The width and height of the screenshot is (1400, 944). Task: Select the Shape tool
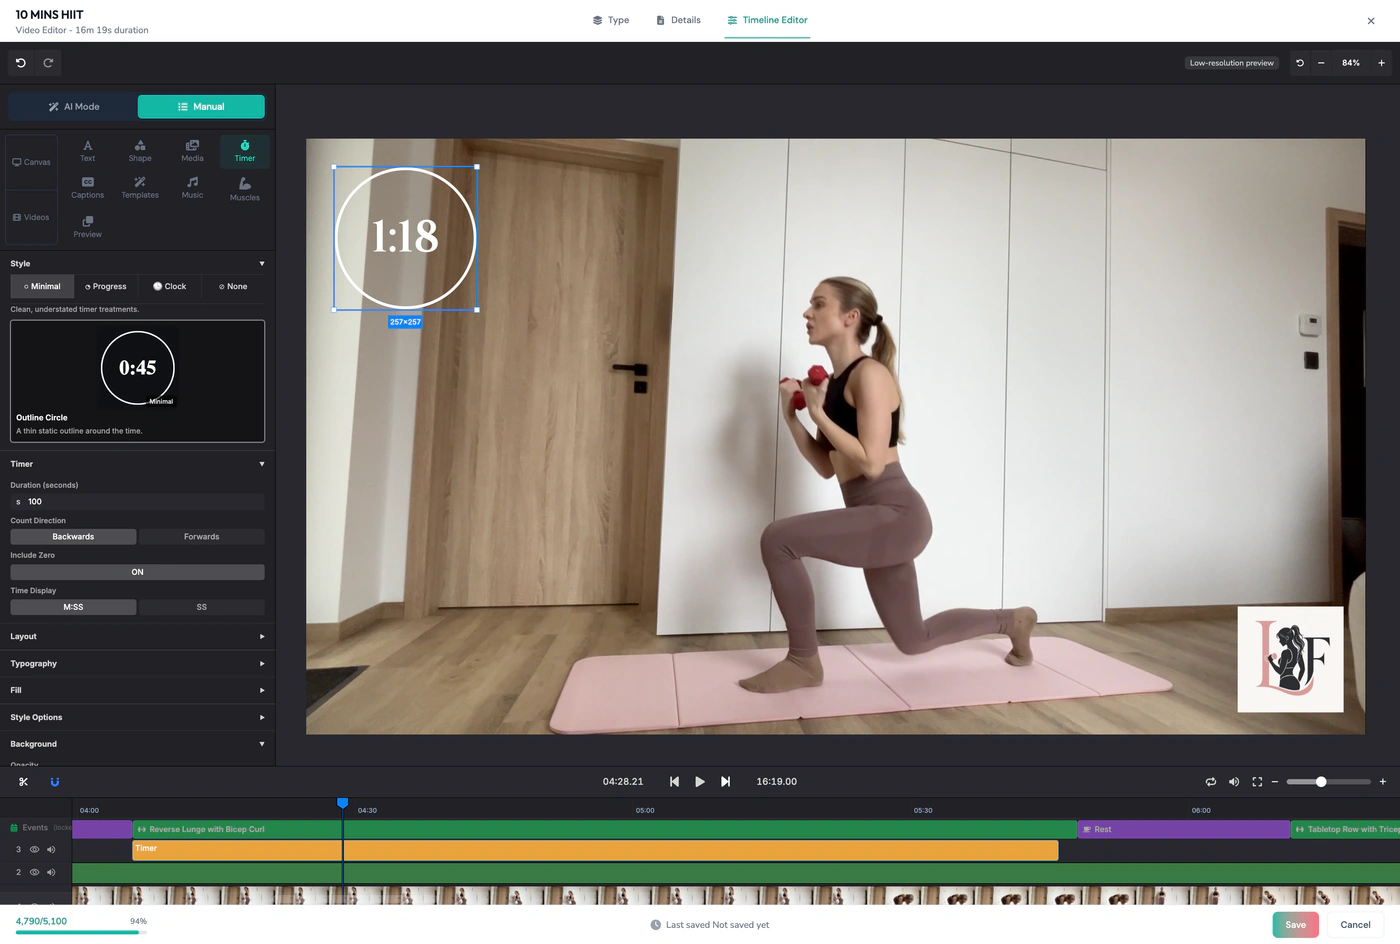(x=140, y=151)
